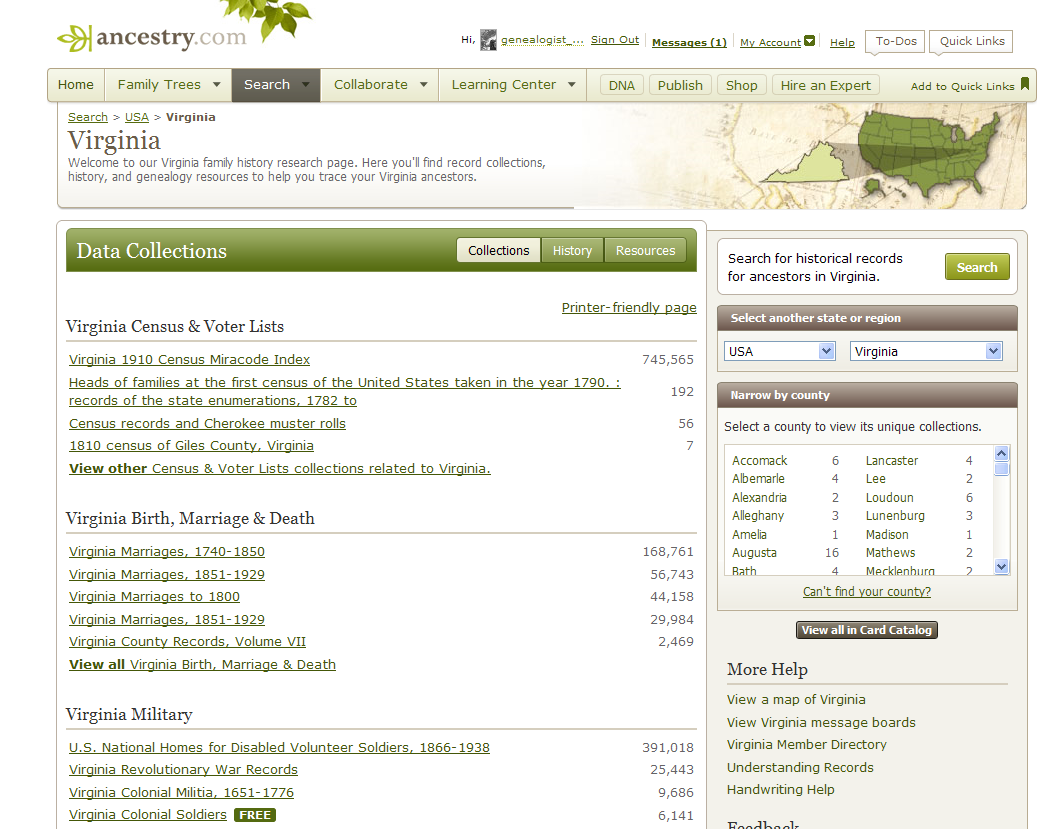
Task: Open Understanding Records link
Action: coord(800,767)
